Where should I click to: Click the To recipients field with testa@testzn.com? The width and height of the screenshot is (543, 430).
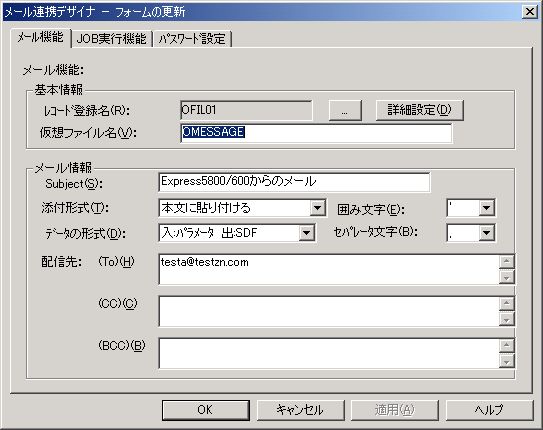pos(329,269)
